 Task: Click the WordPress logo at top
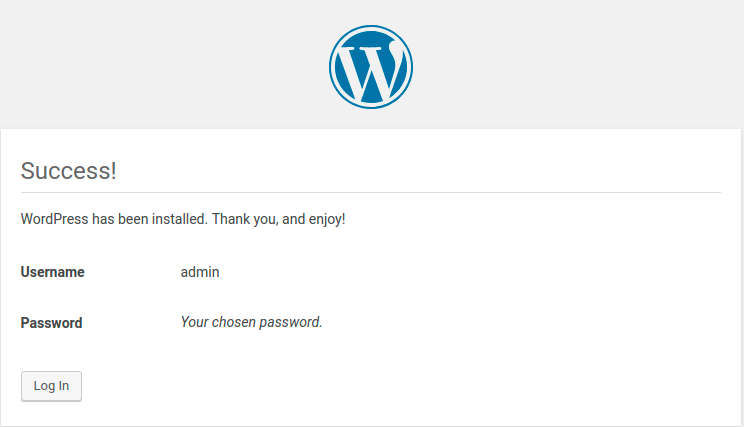pyautogui.click(x=371, y=67)
